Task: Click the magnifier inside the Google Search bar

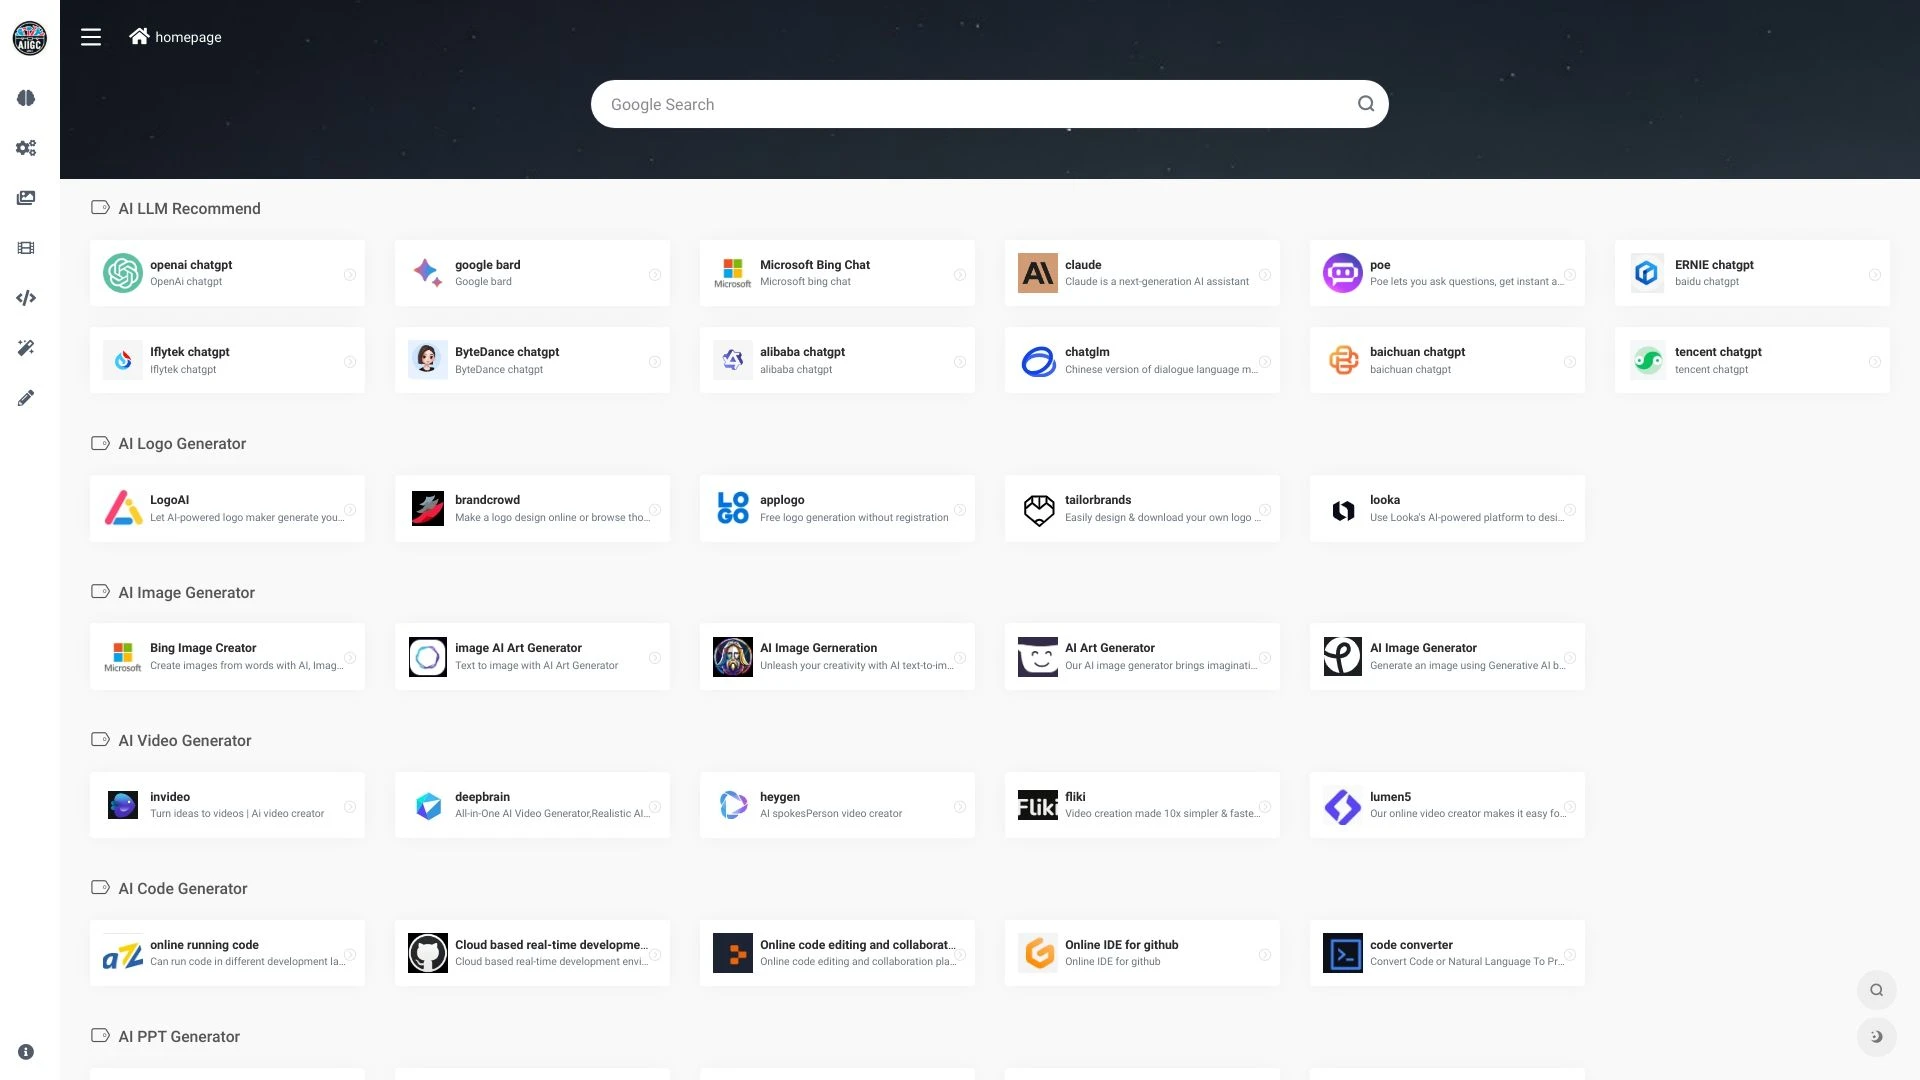Action: pos(1366,103)
